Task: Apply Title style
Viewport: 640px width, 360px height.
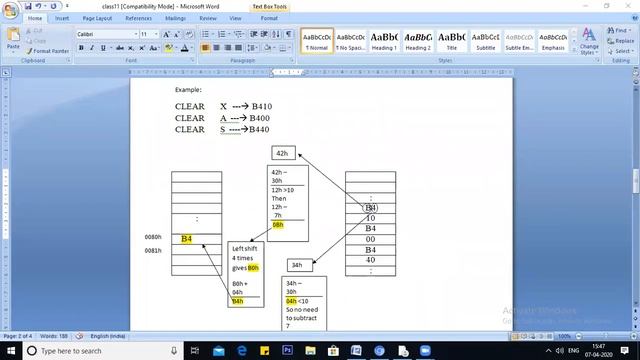Action: coord(451,41)
